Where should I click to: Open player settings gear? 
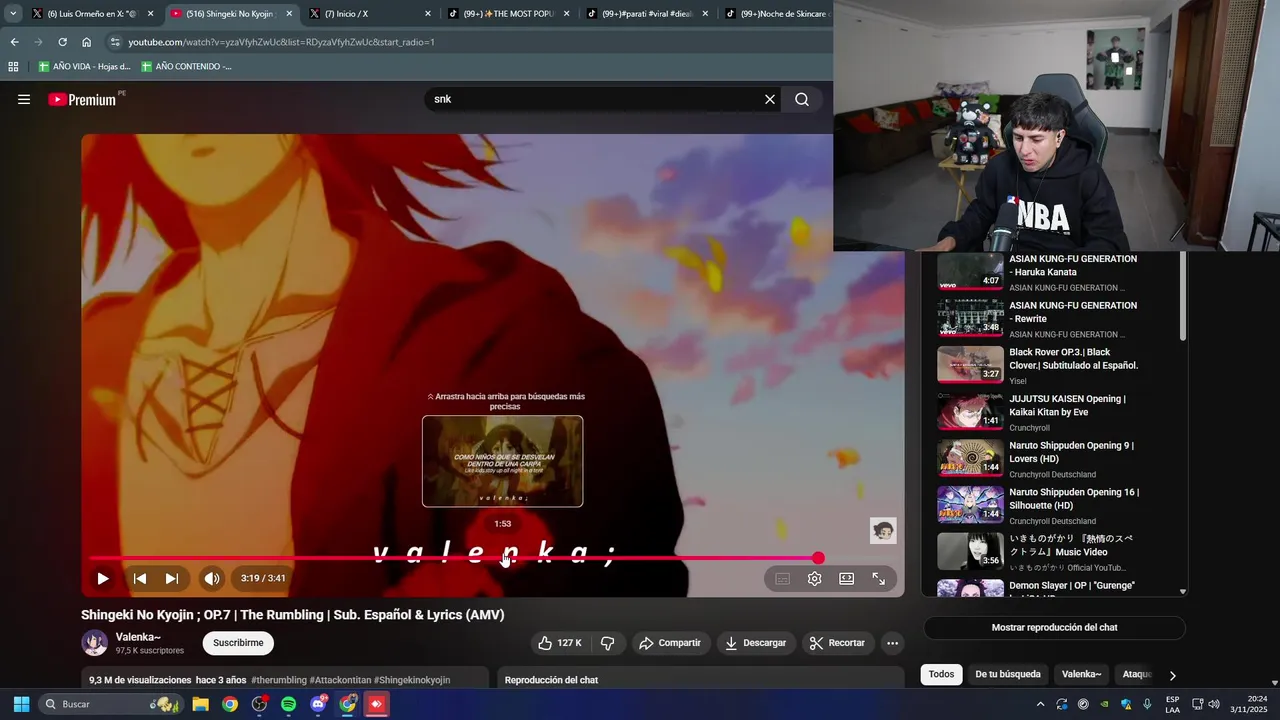coord(814,578)
